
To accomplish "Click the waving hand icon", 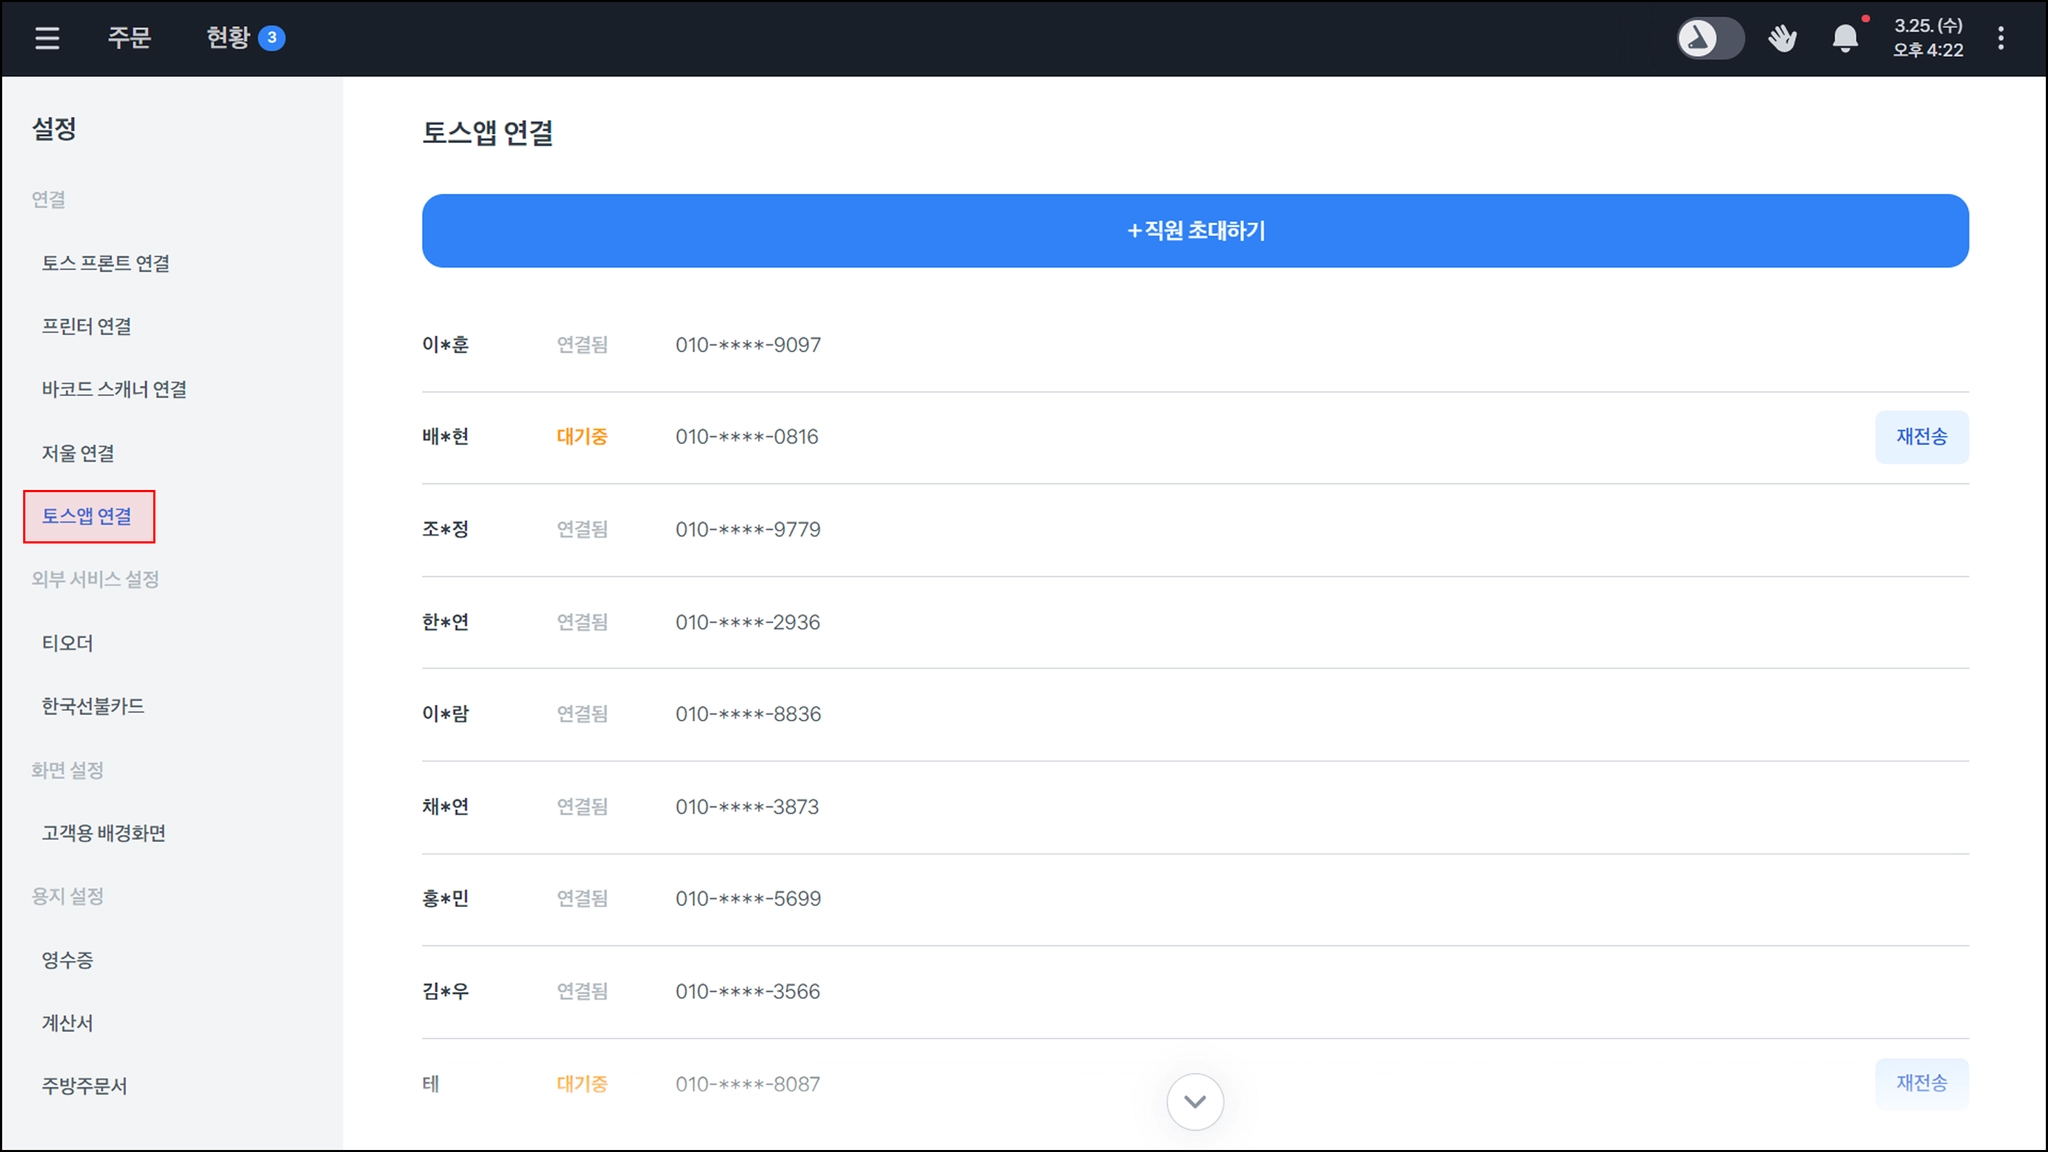I will tap(1782, 38).
